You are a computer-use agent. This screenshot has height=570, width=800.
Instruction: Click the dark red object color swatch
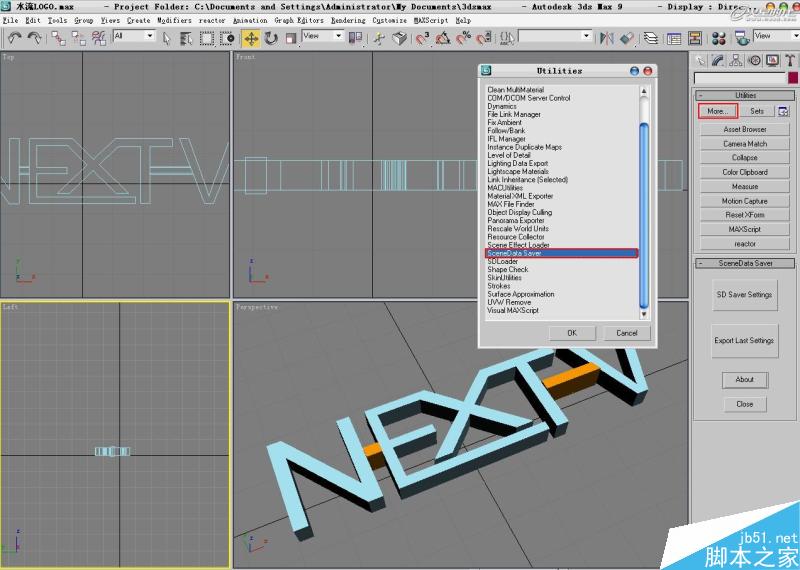793,78
